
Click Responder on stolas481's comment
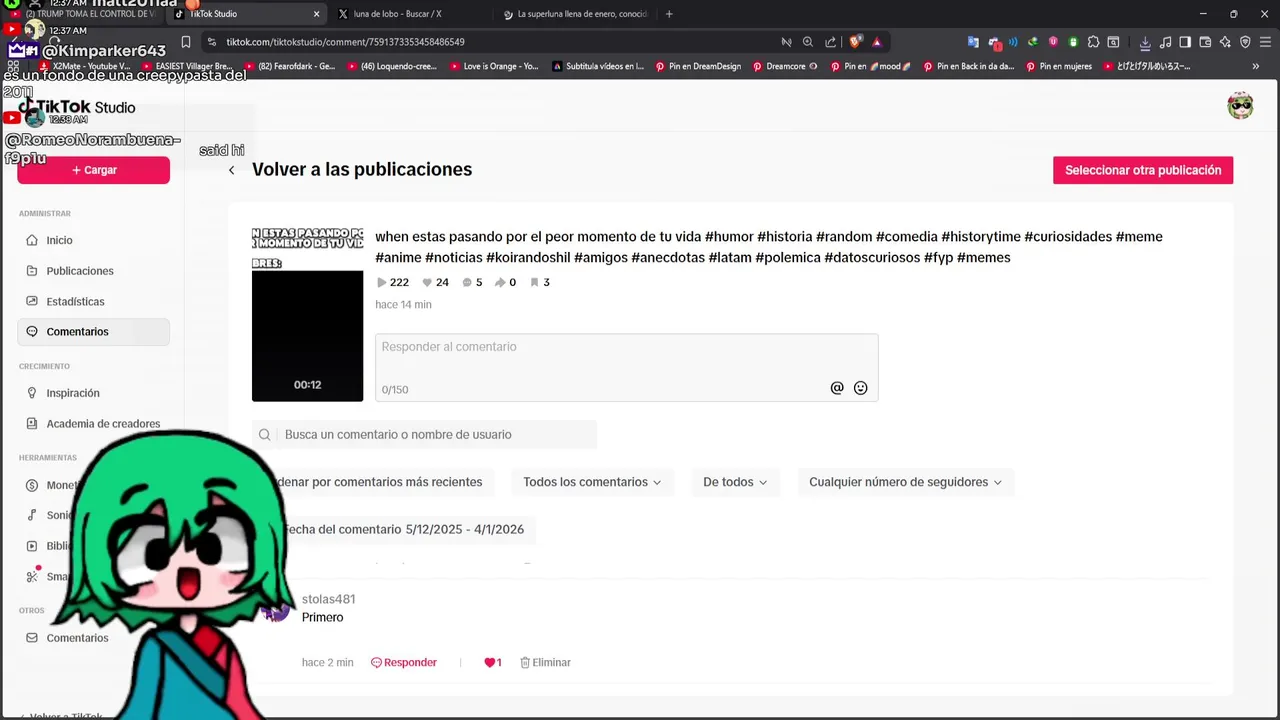click(404, 662)
